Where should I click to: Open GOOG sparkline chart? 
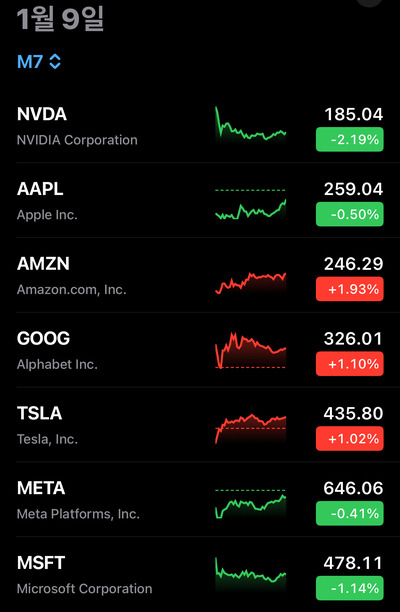coord(251,350)
